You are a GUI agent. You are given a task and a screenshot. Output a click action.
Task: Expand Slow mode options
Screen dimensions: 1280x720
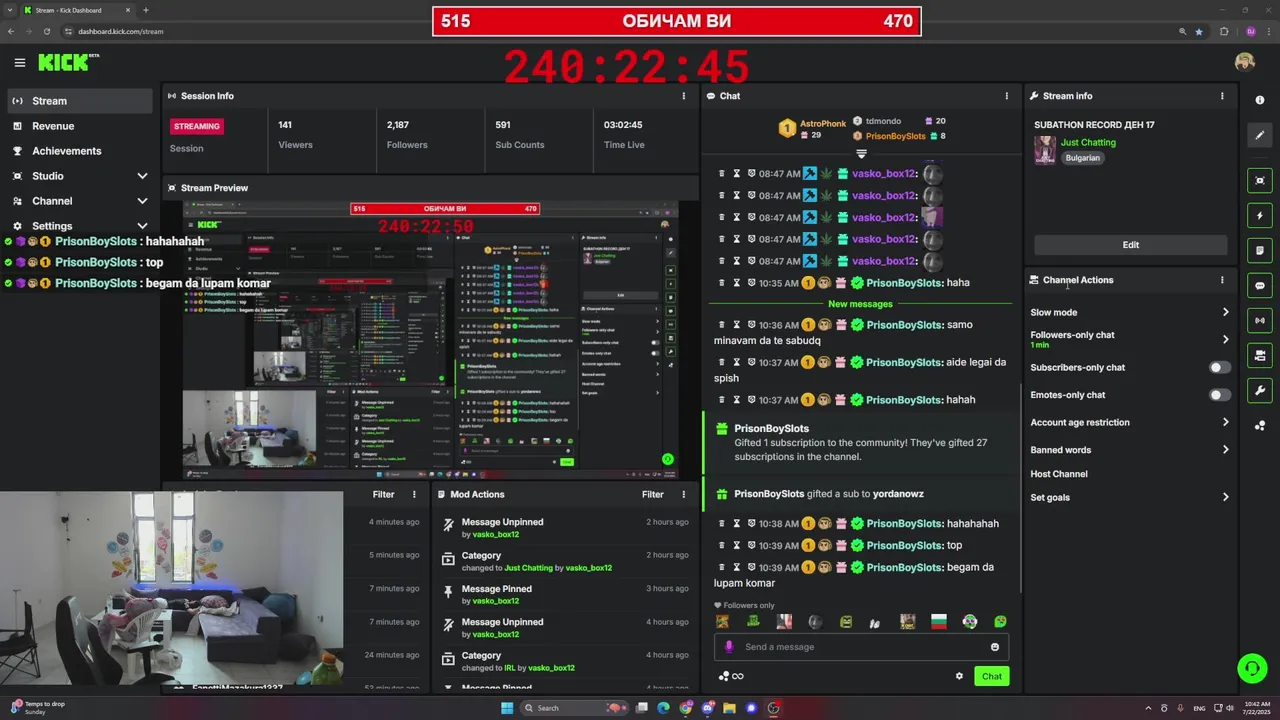pos(1225,312)
